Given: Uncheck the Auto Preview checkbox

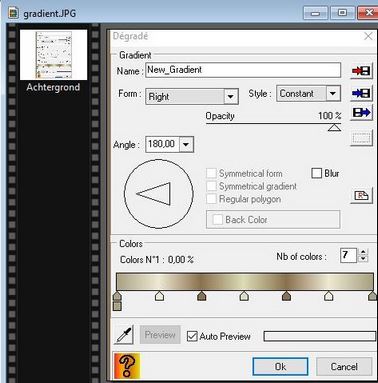Looking at the screenshot, I should [192, 336].
